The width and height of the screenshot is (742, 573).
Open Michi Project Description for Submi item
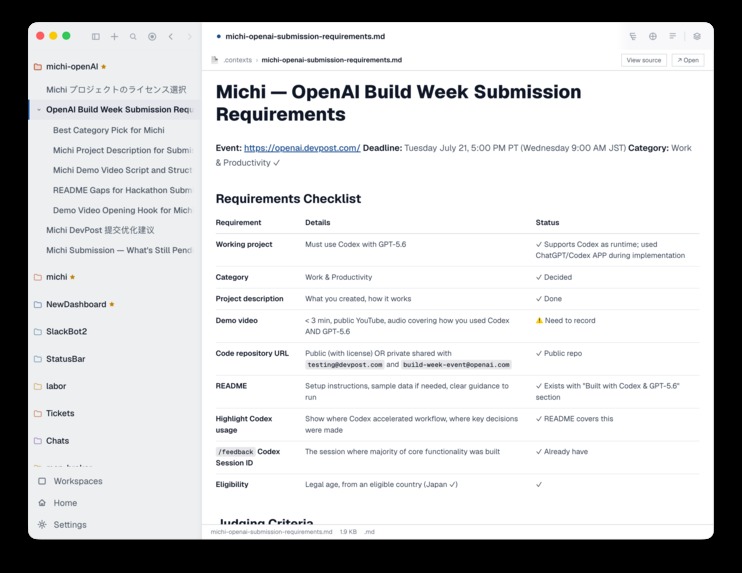point(123,150)
